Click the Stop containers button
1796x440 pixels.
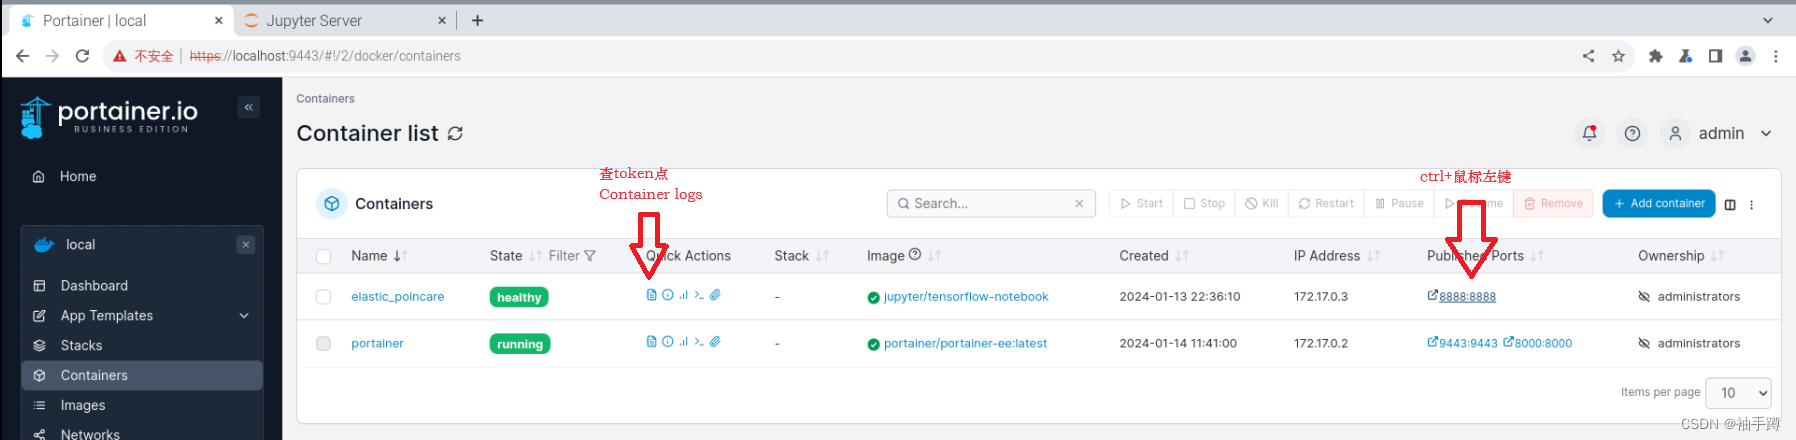1204,204
